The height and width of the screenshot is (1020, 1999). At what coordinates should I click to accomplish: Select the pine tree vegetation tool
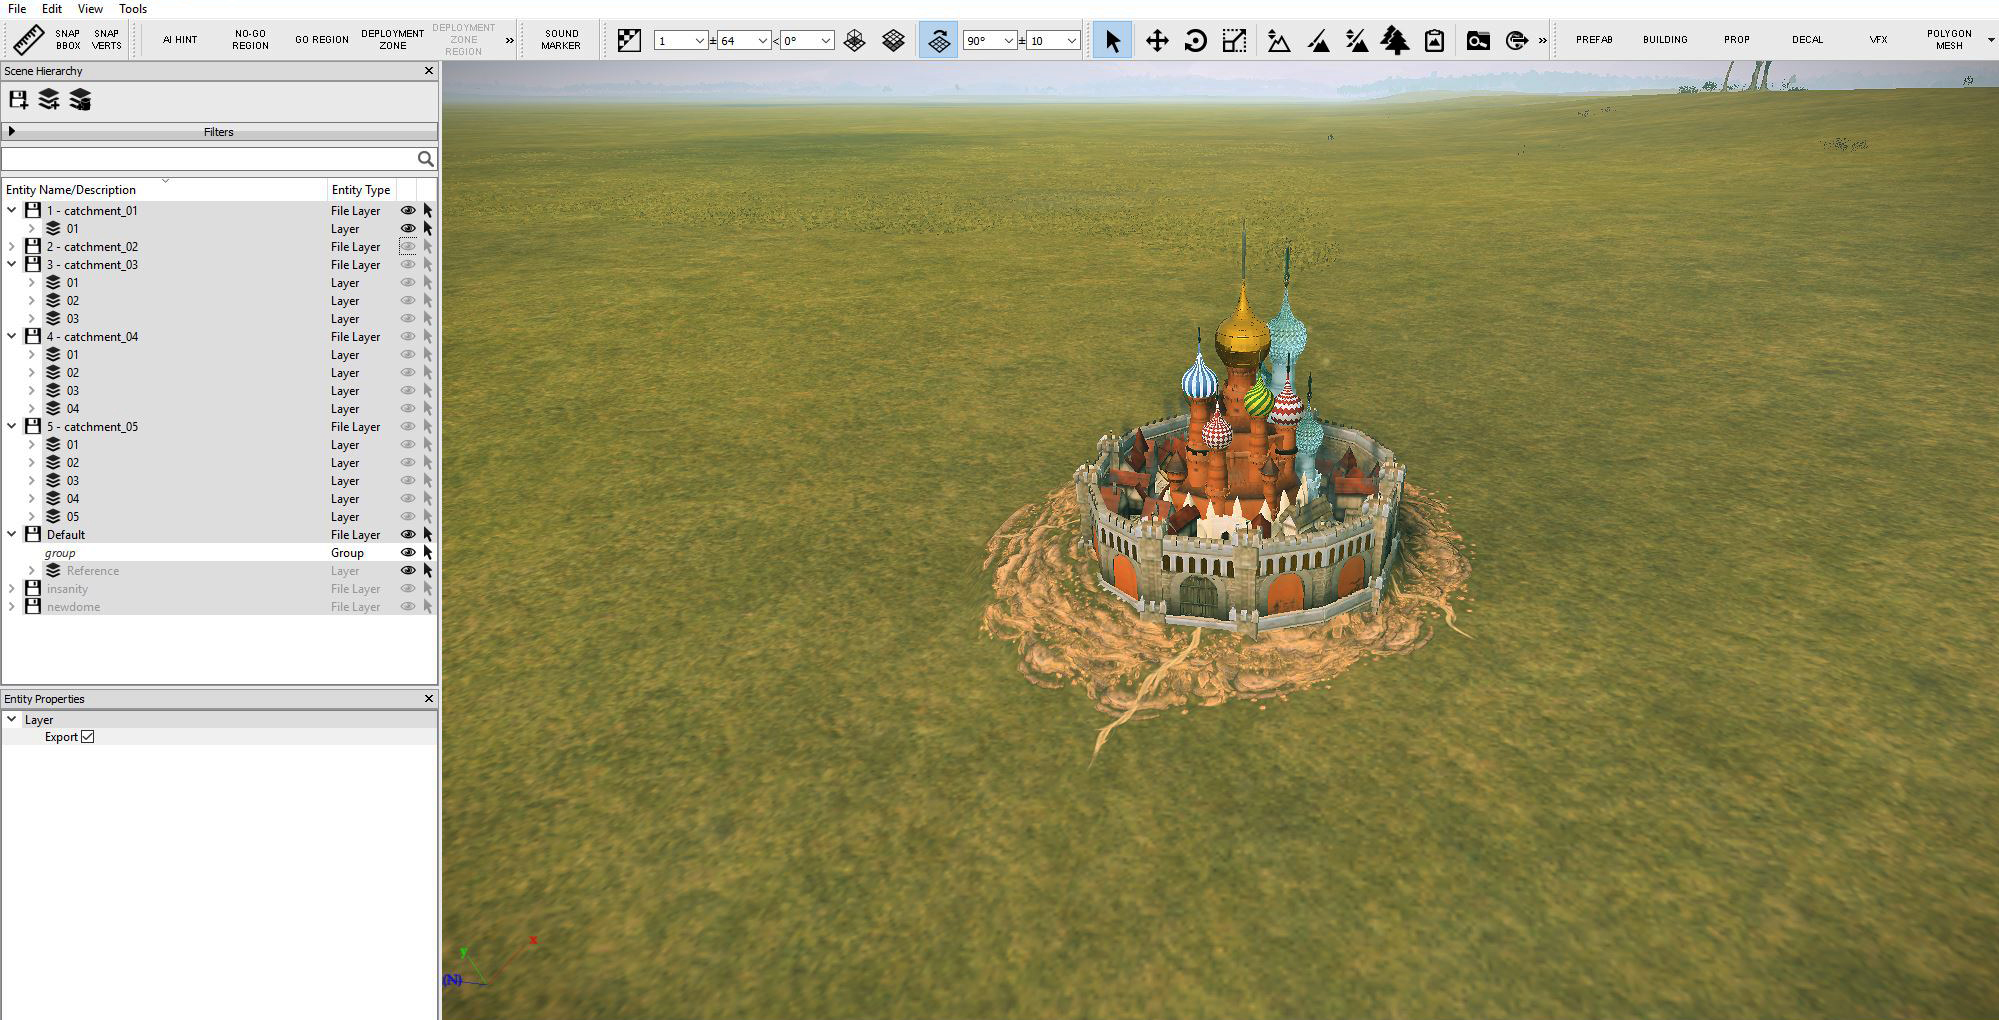[x=1395, y=40]
